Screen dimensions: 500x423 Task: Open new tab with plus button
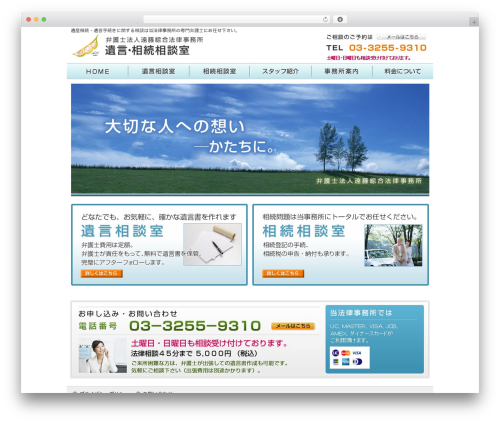coord(474,22)
